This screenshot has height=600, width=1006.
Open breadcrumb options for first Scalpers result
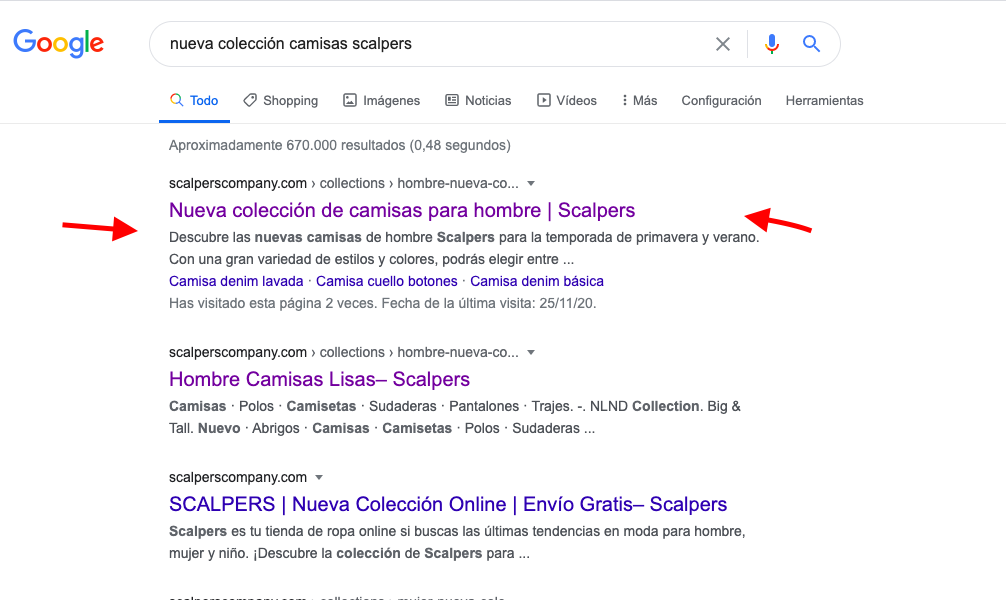pyautogui.click(x=531, y=183)
